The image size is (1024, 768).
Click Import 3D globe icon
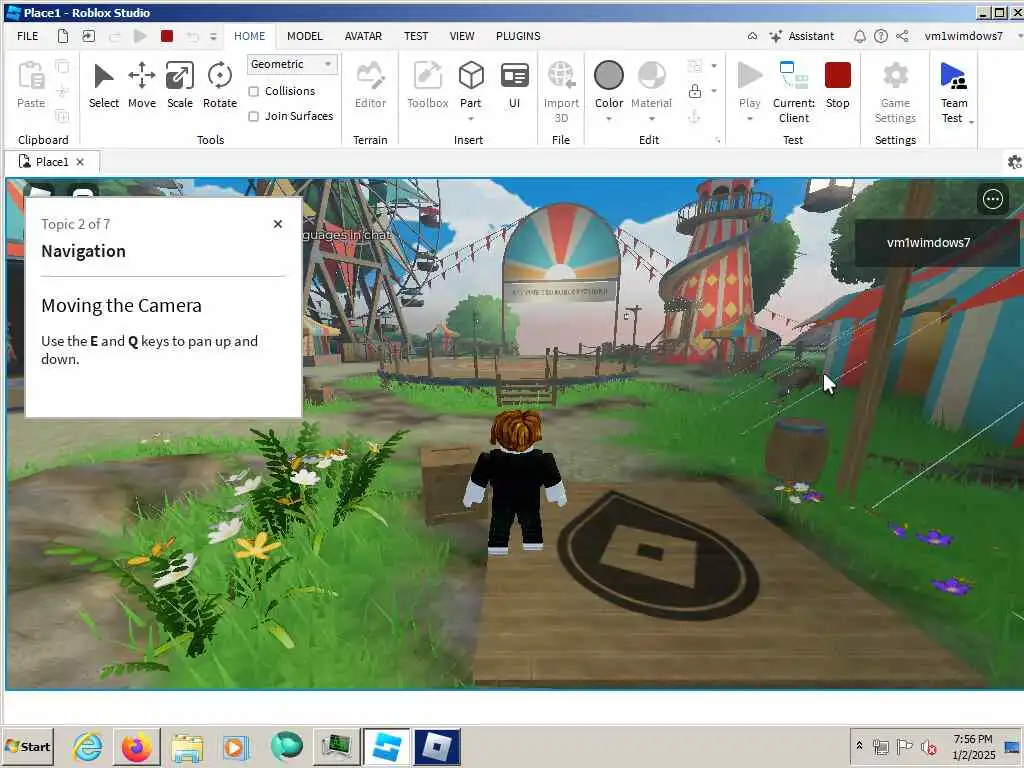(x=561, y=76)
